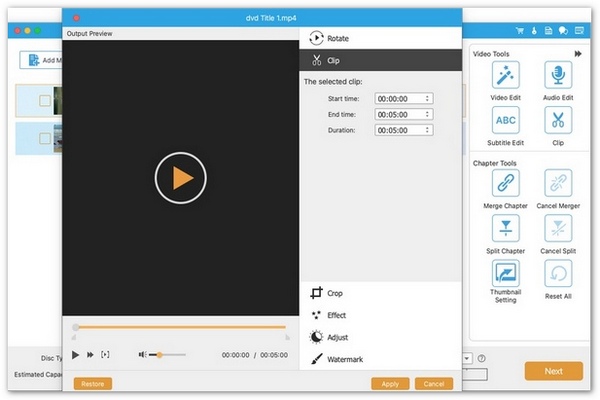The height and width of the screenshot is (400, 600).
Task: Open the Subtitle Edit tool
Action: click(x=505, y=120)
